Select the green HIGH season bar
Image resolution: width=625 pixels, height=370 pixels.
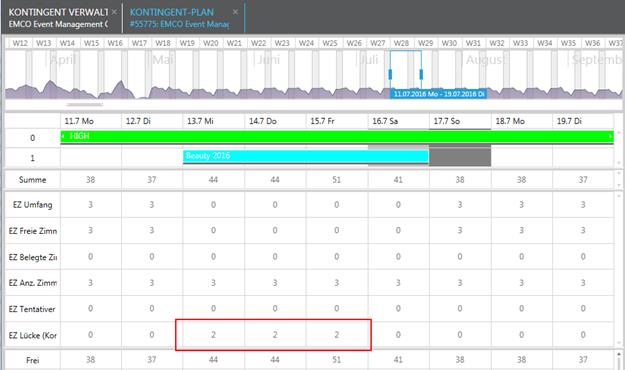pyautogui.click(x=337, y=136)
